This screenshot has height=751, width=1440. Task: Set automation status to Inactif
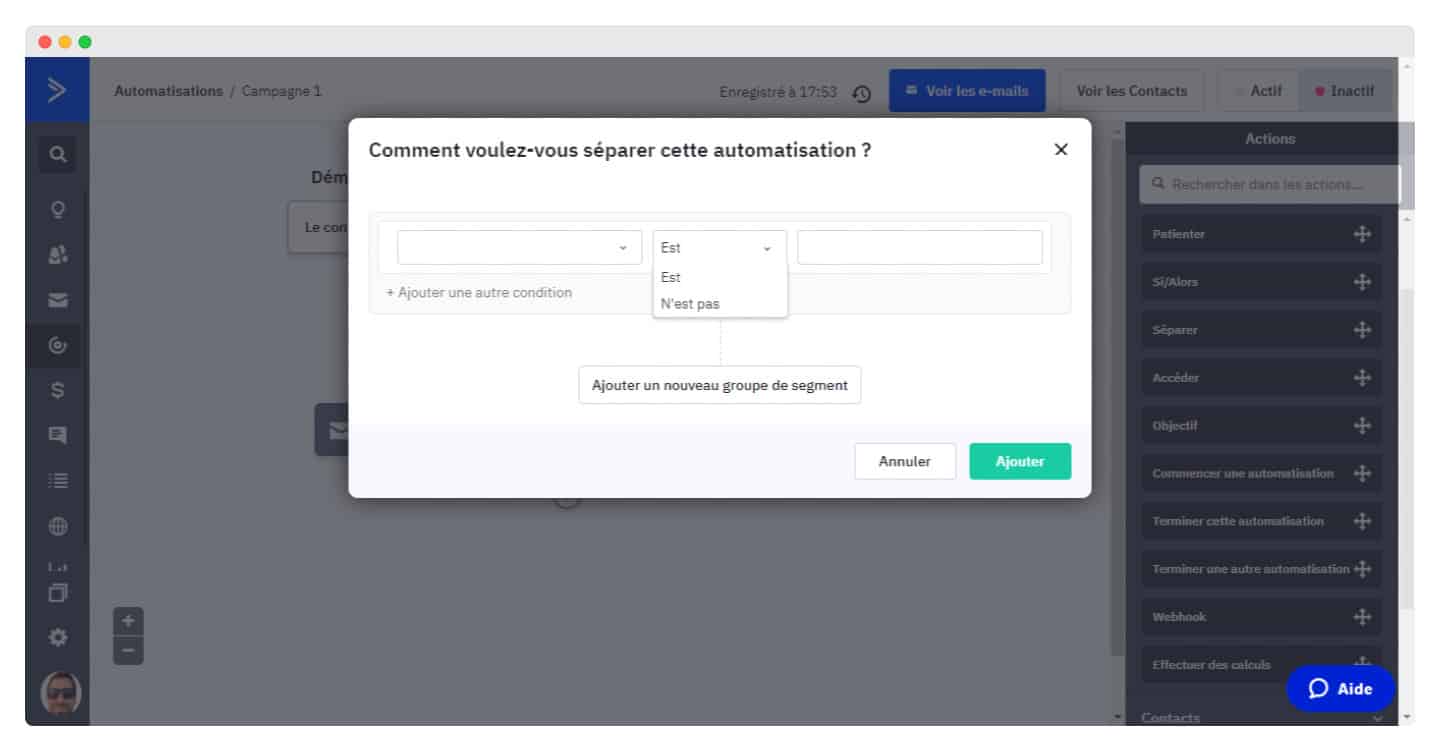coord(1345,91)
